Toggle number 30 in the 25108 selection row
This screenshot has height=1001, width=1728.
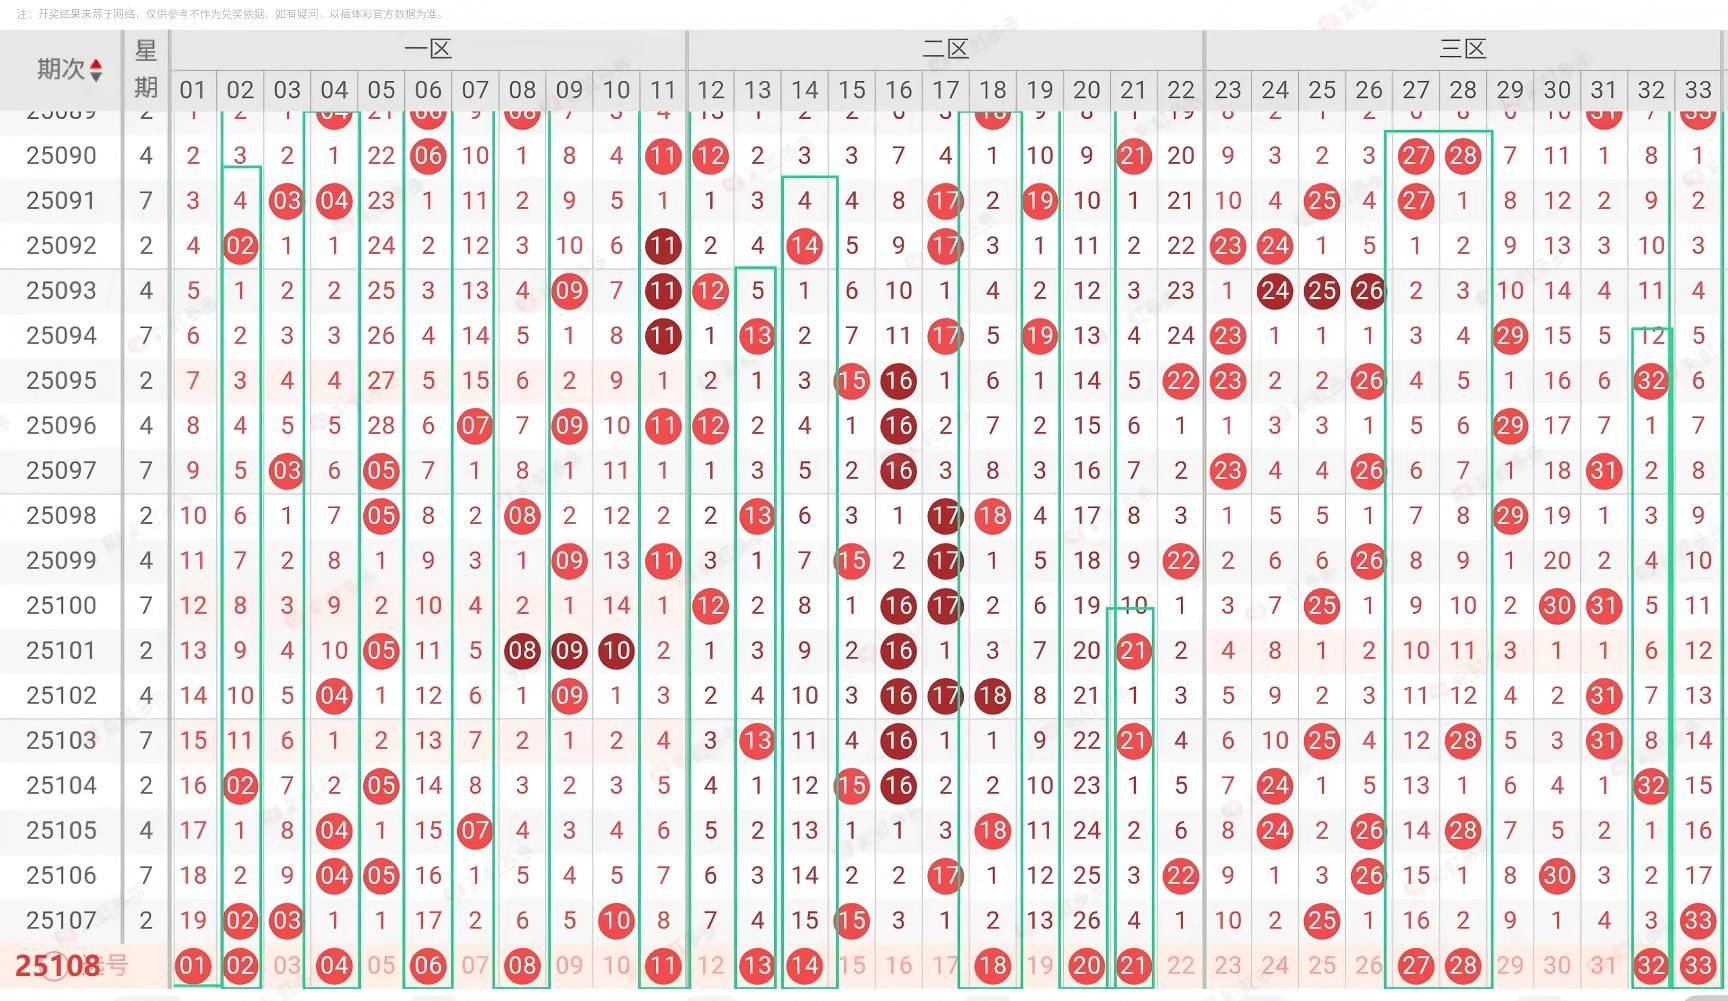coord(1556,966)
